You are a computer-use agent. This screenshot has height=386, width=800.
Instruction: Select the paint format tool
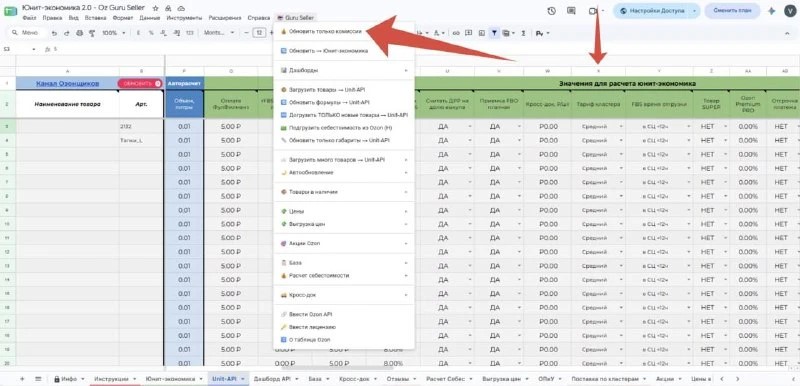pos(92,33)
